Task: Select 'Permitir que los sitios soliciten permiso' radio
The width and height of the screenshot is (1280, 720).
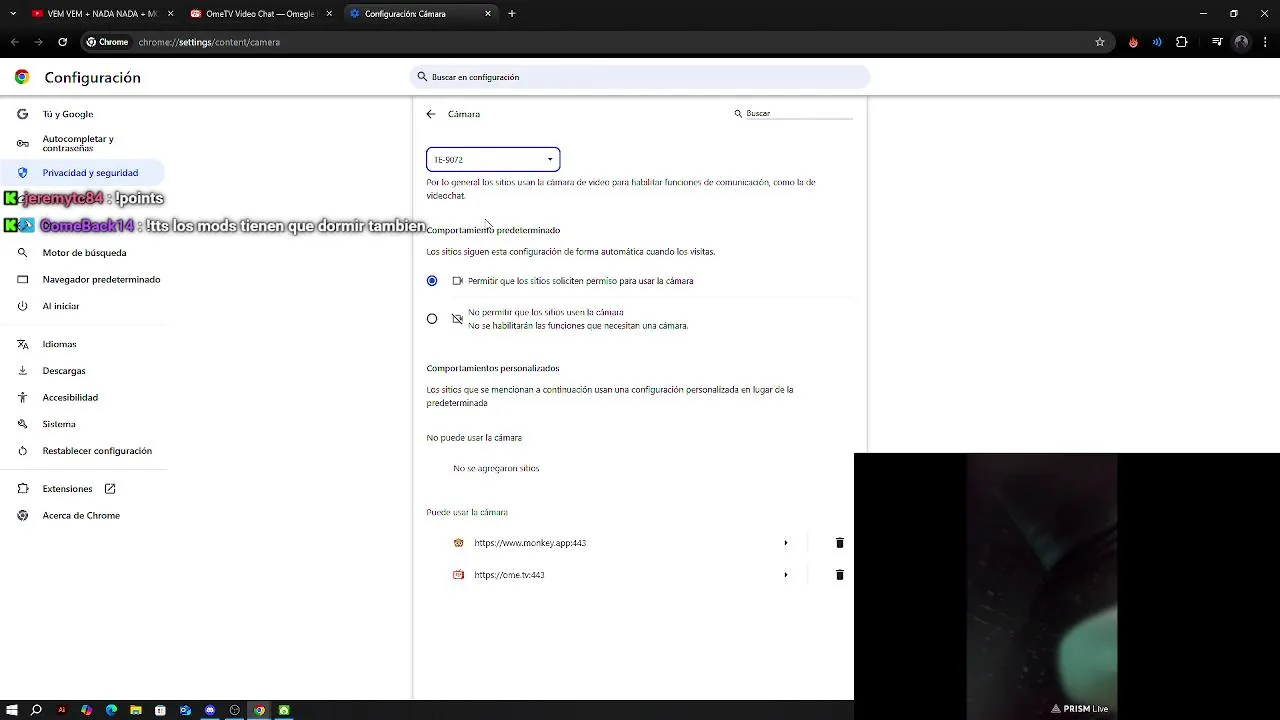Action: (432, 281)
